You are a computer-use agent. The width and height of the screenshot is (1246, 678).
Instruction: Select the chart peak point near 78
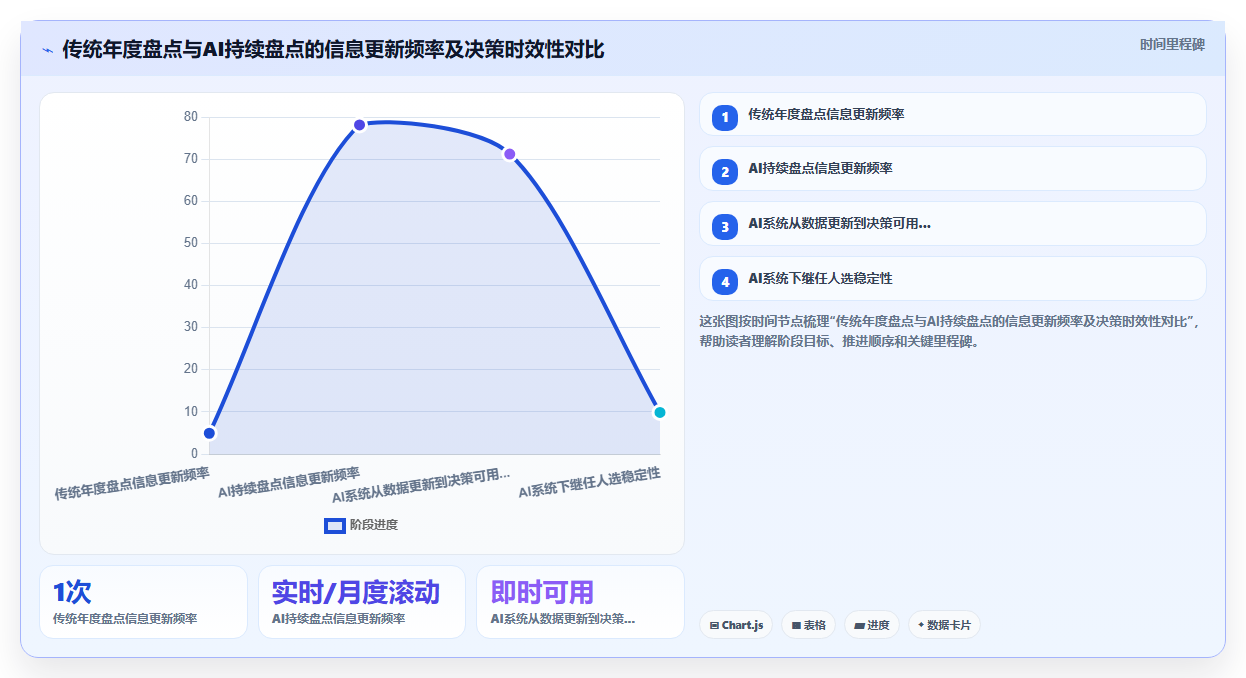tap(359, 125)
